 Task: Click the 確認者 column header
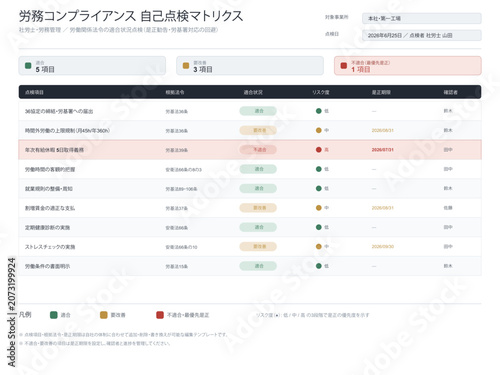coord(451,92)
